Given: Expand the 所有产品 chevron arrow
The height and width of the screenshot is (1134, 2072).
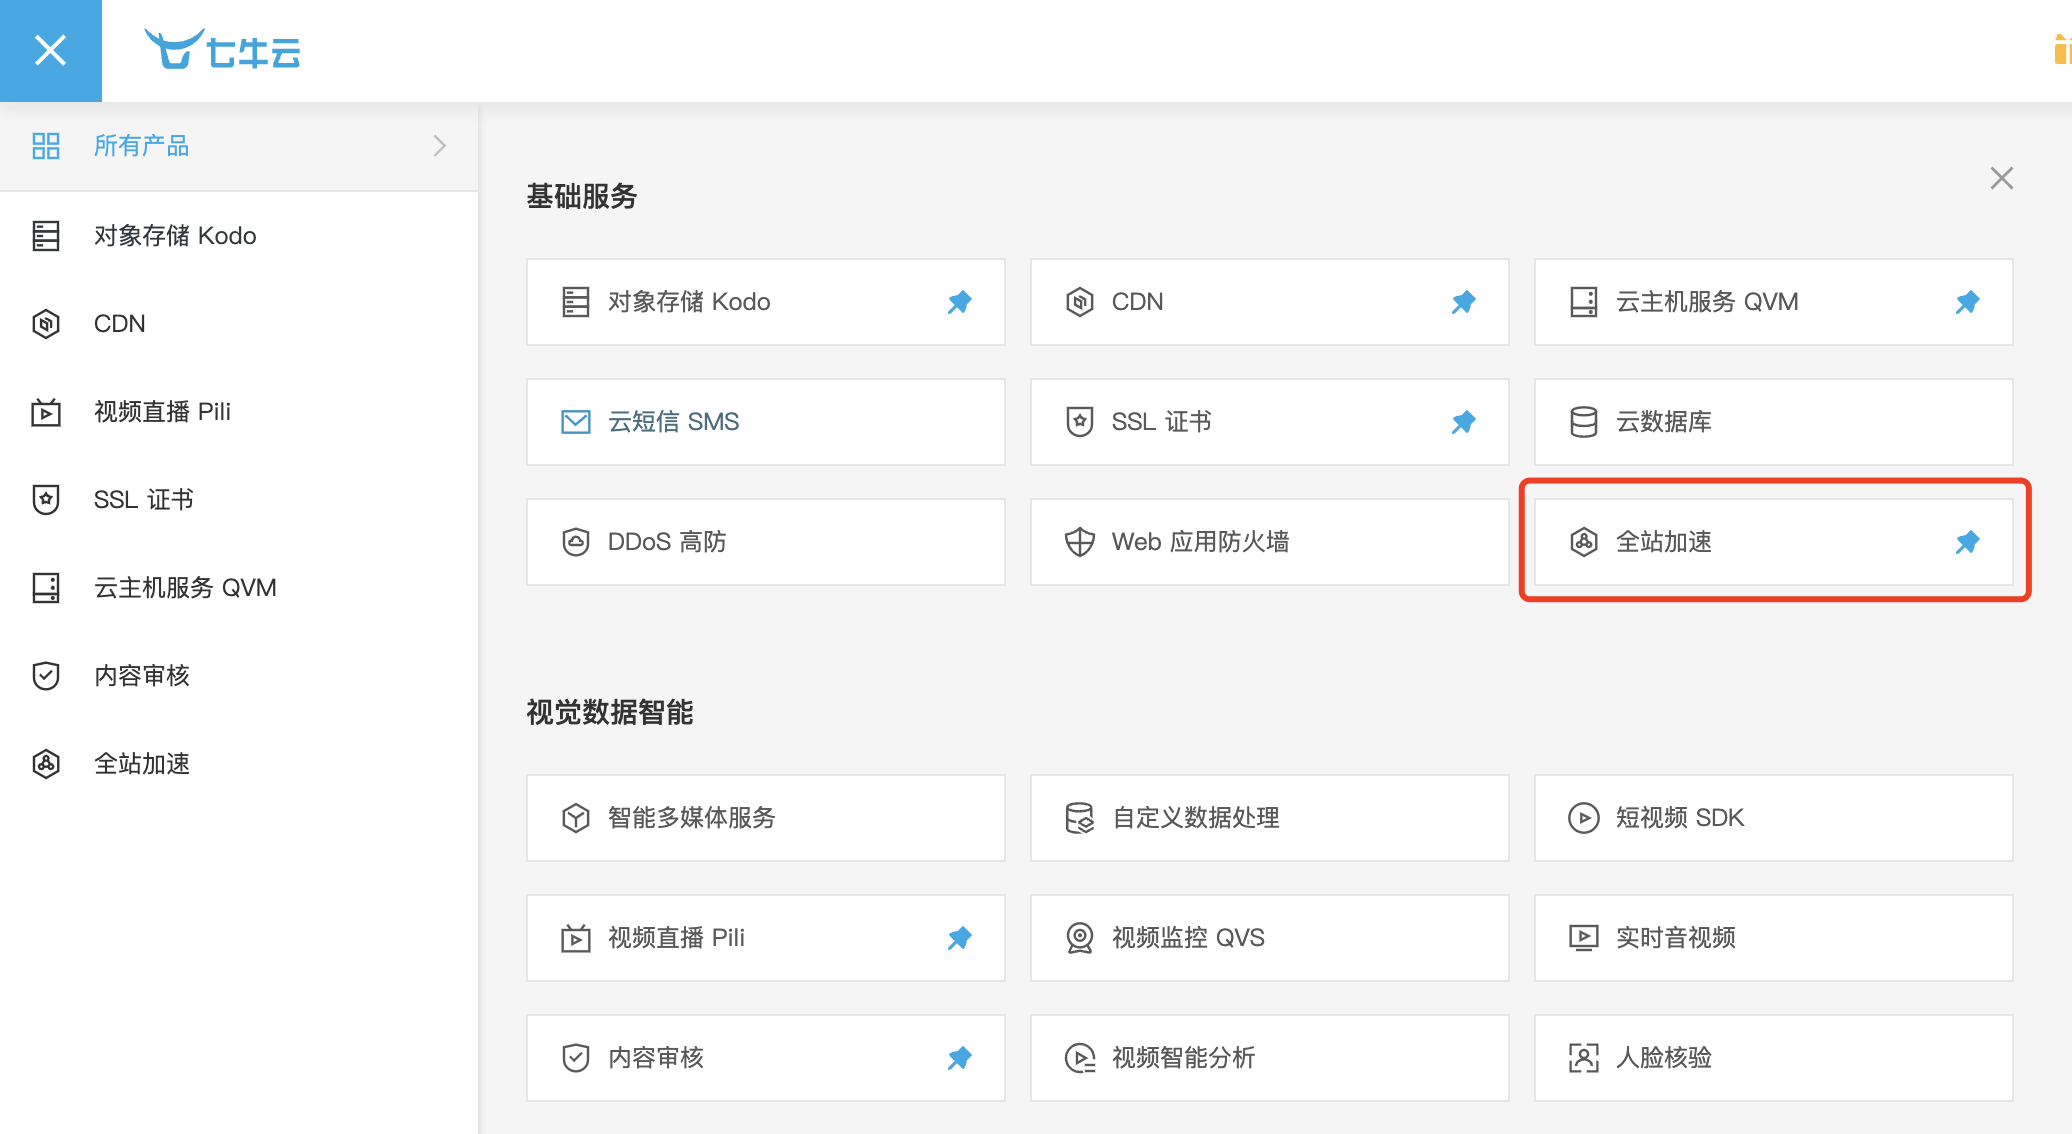Looking at the screenshot, I should coord(439,146).
